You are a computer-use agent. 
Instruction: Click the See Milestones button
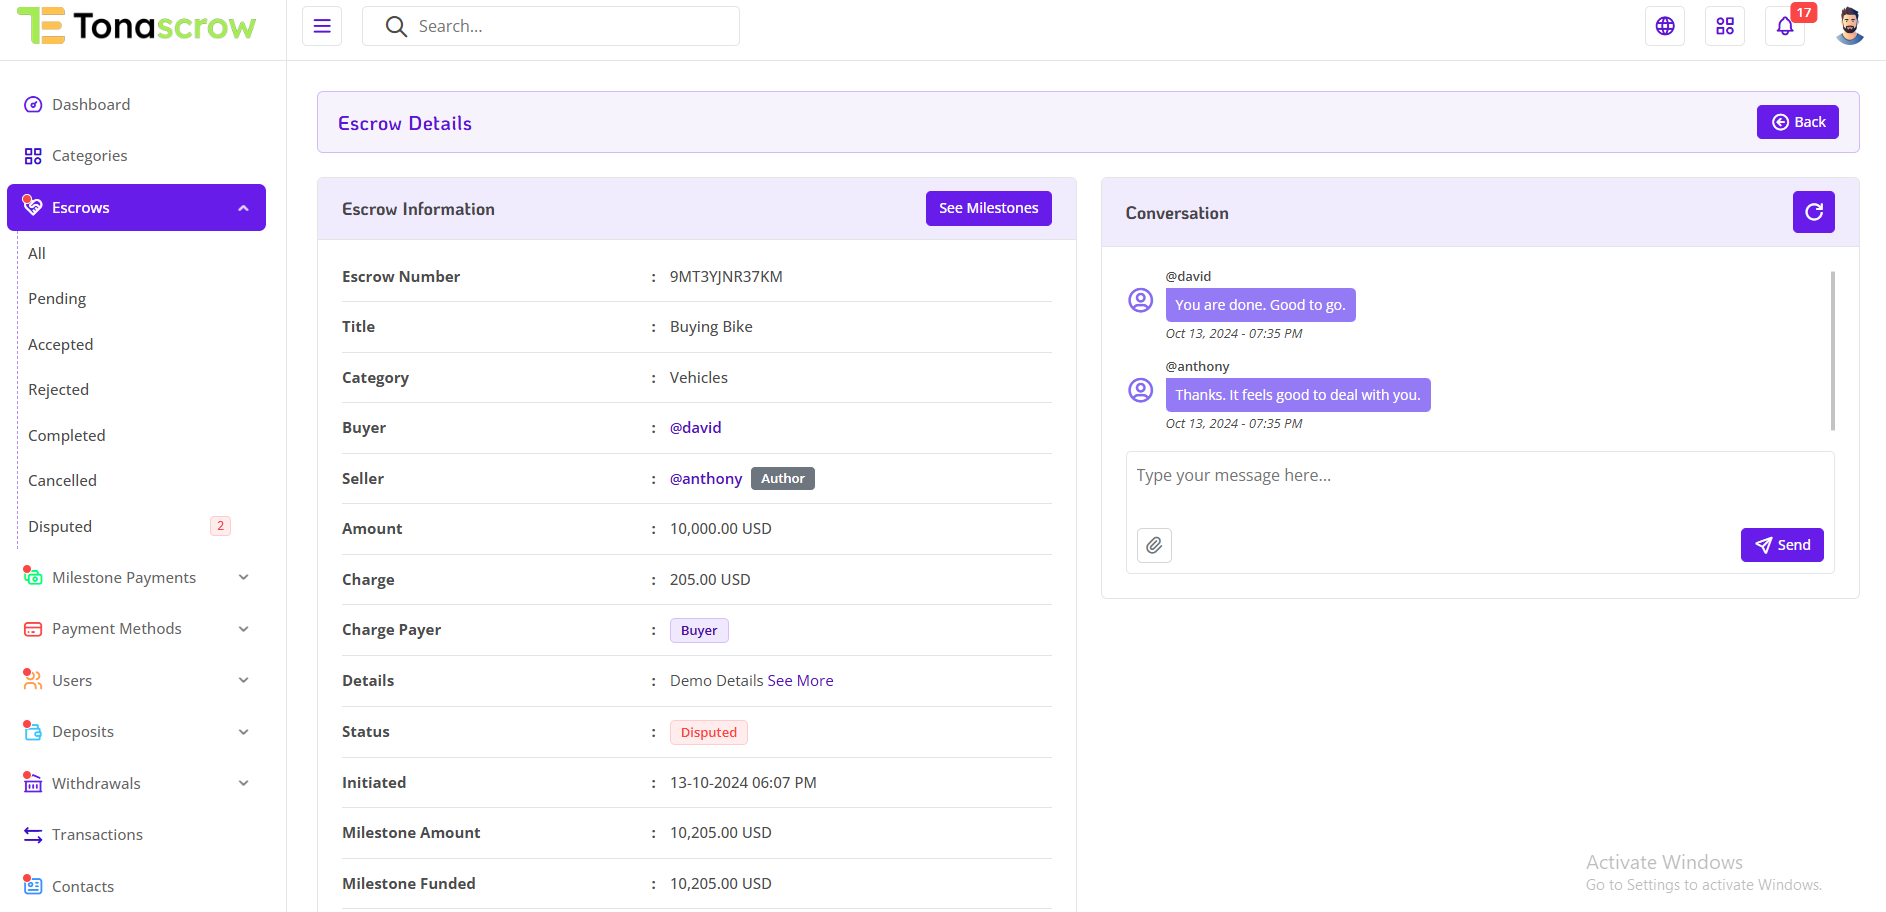(x=988, y=208)
